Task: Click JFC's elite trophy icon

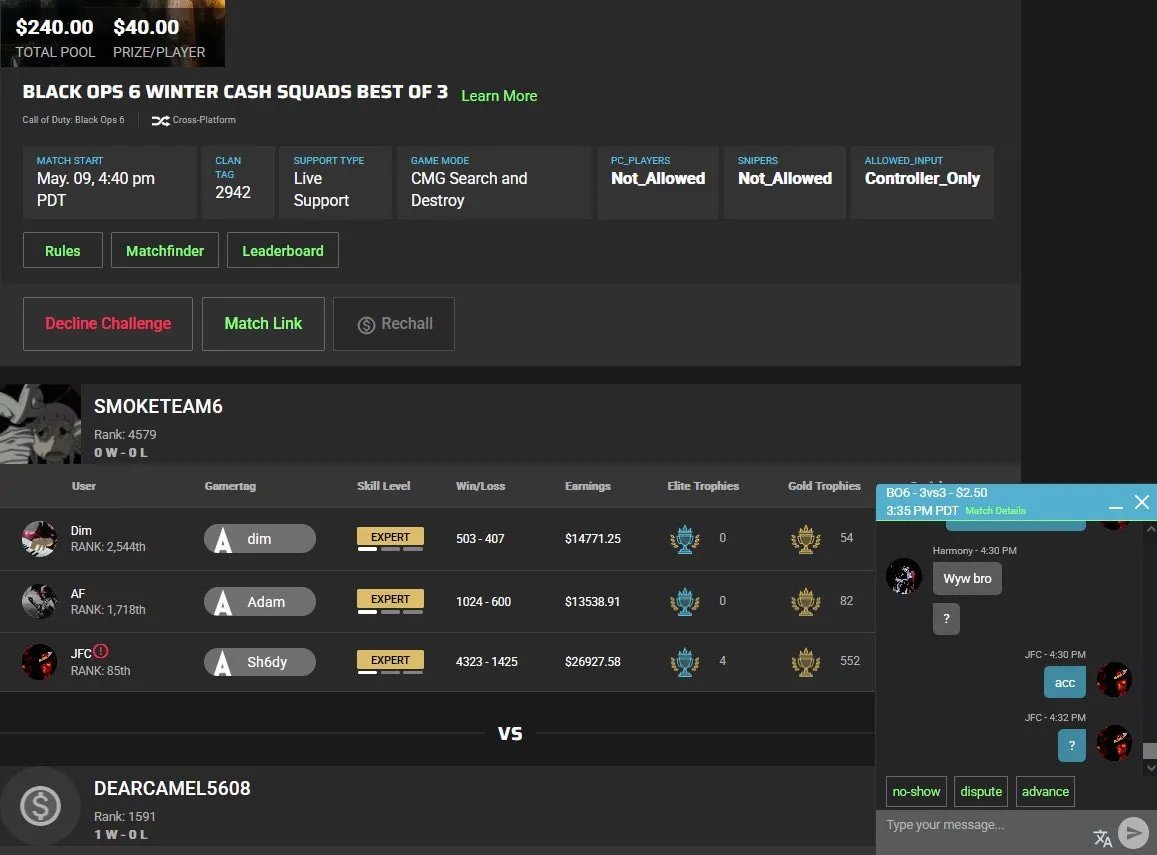Action: click(685, 662)
